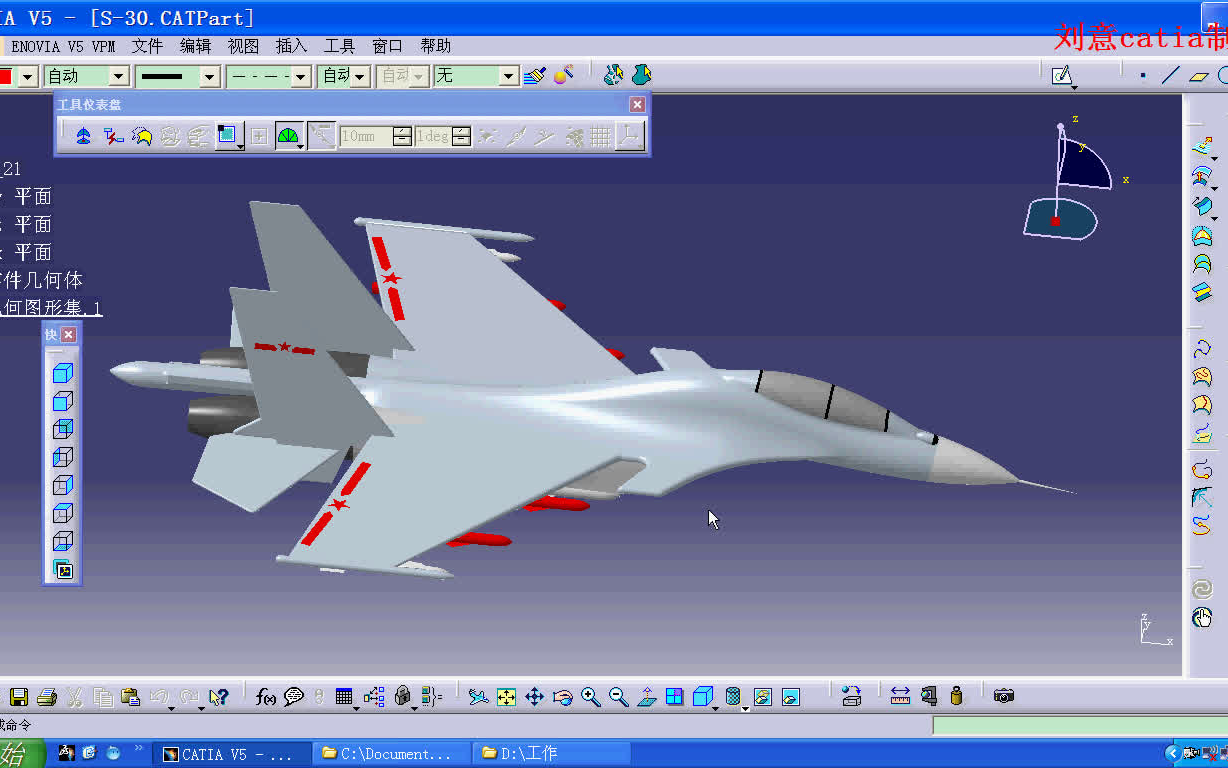Open the ENOVIA V5 VPM menu
Viewport: 1228px width, 768px height.
63,46
